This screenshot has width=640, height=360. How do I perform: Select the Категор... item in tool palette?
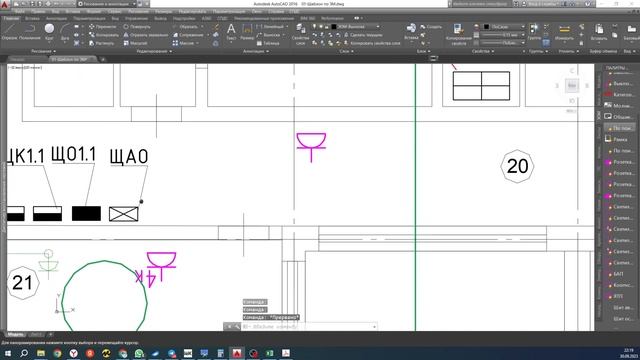(x=620, y=95)
